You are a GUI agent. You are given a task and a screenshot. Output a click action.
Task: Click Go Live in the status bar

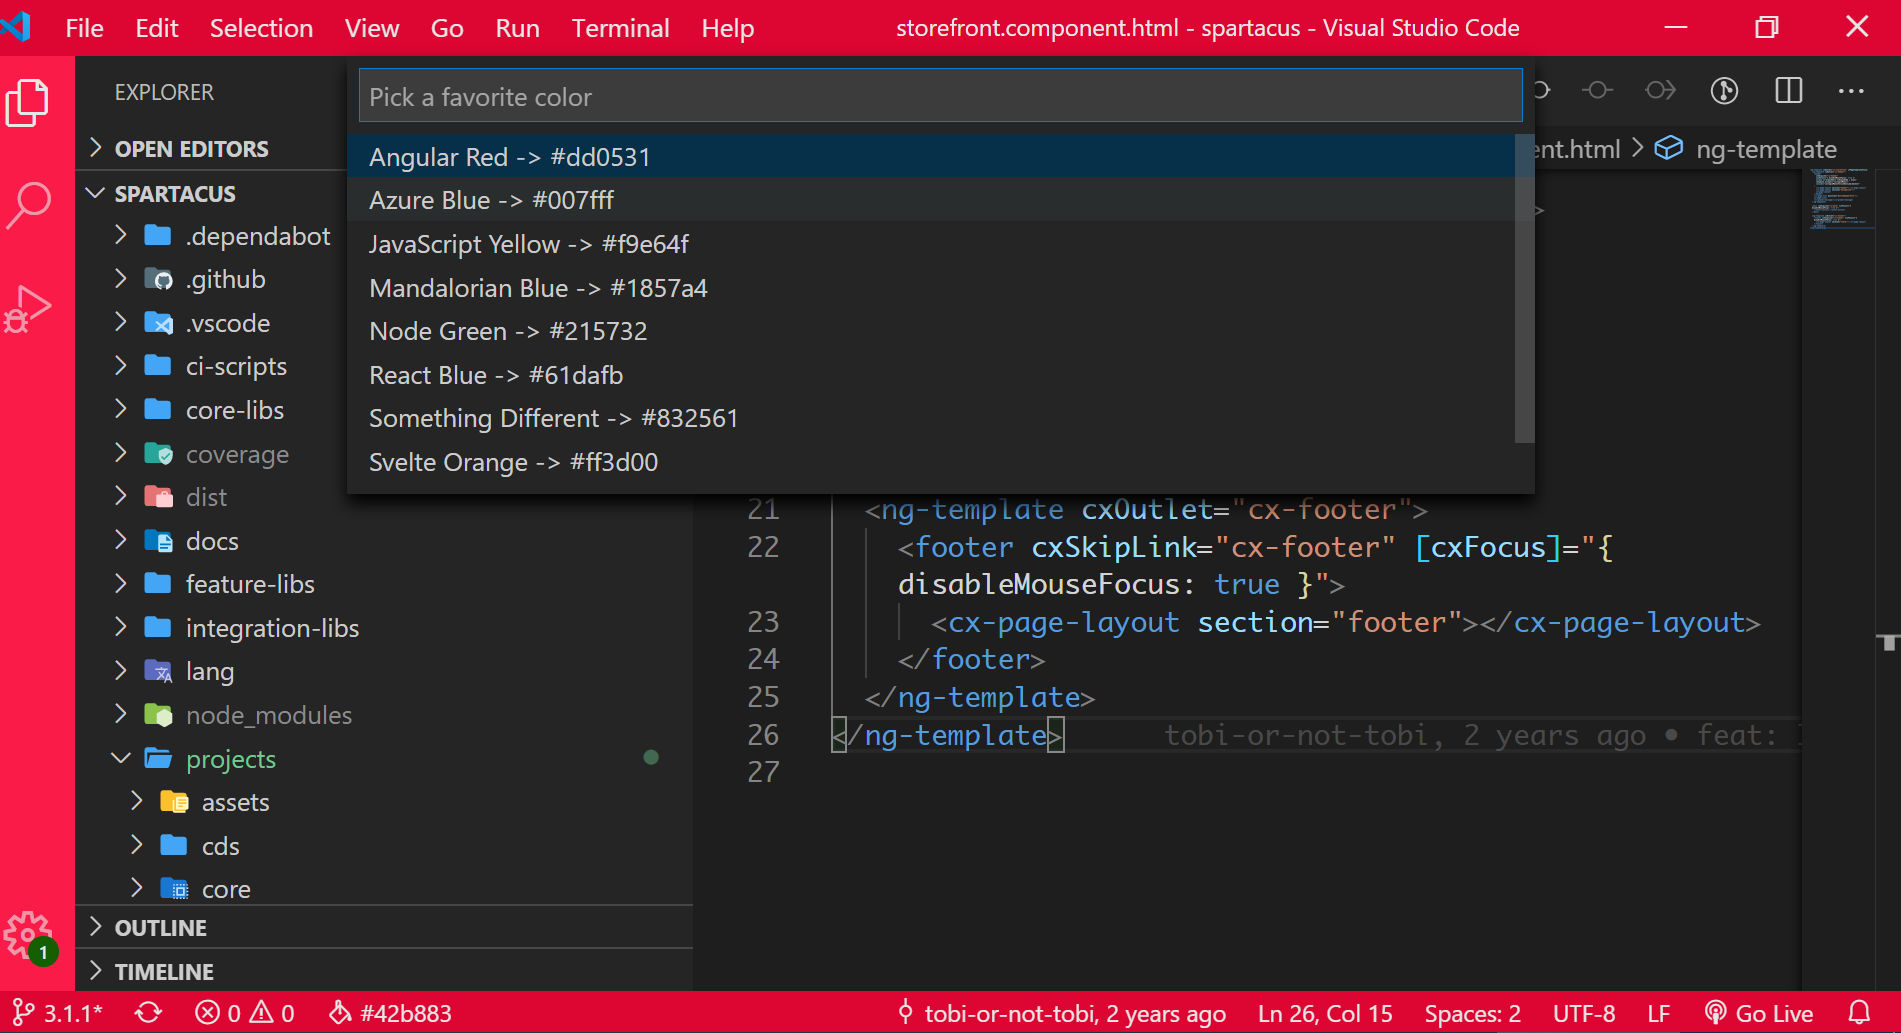[x=1770, y=1012]
